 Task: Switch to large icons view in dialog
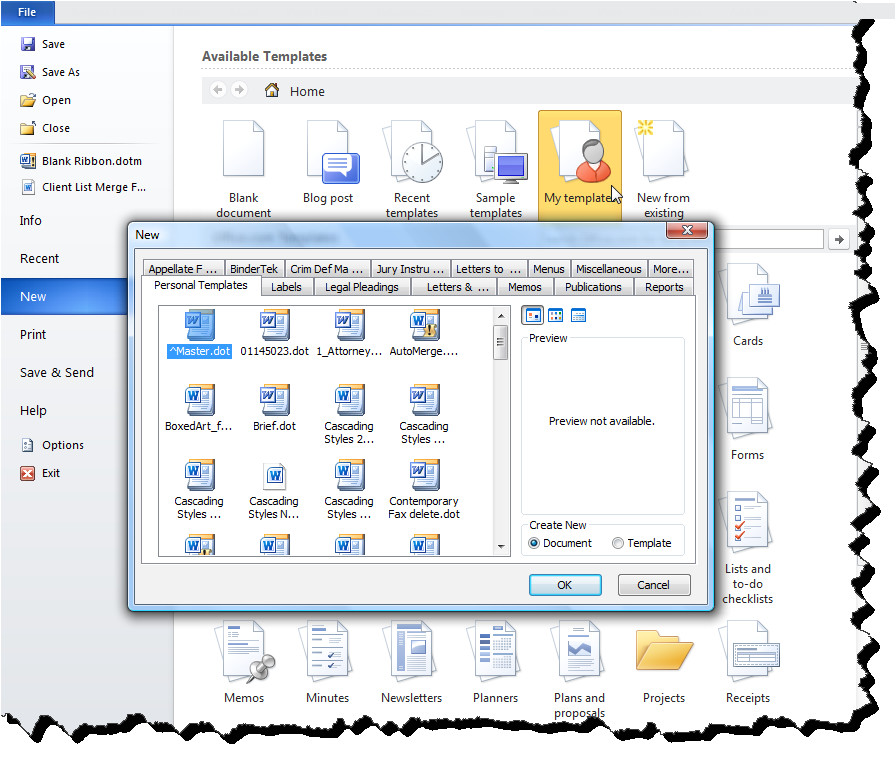pyautogui.click(x=534, y=315)
